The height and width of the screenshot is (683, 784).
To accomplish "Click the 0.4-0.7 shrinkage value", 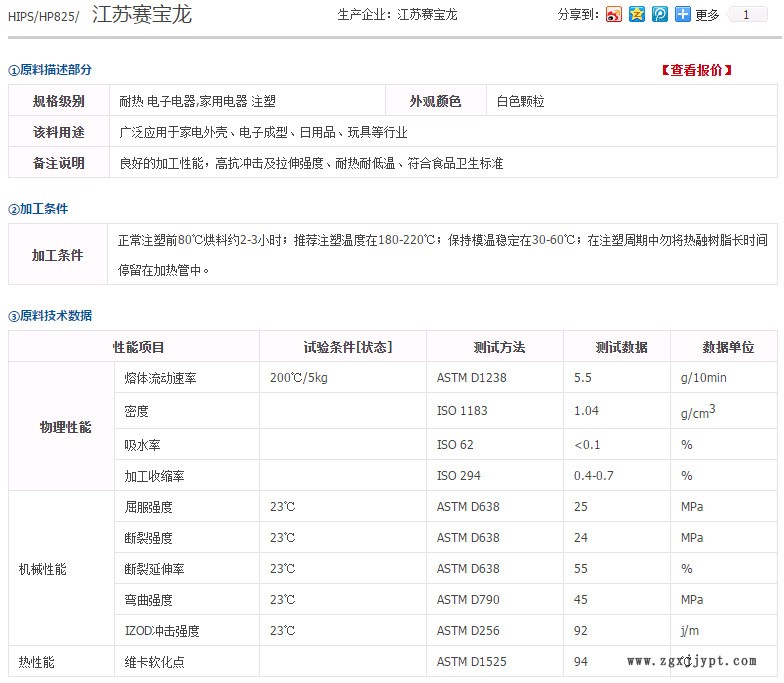I will [x=594, y=476].
